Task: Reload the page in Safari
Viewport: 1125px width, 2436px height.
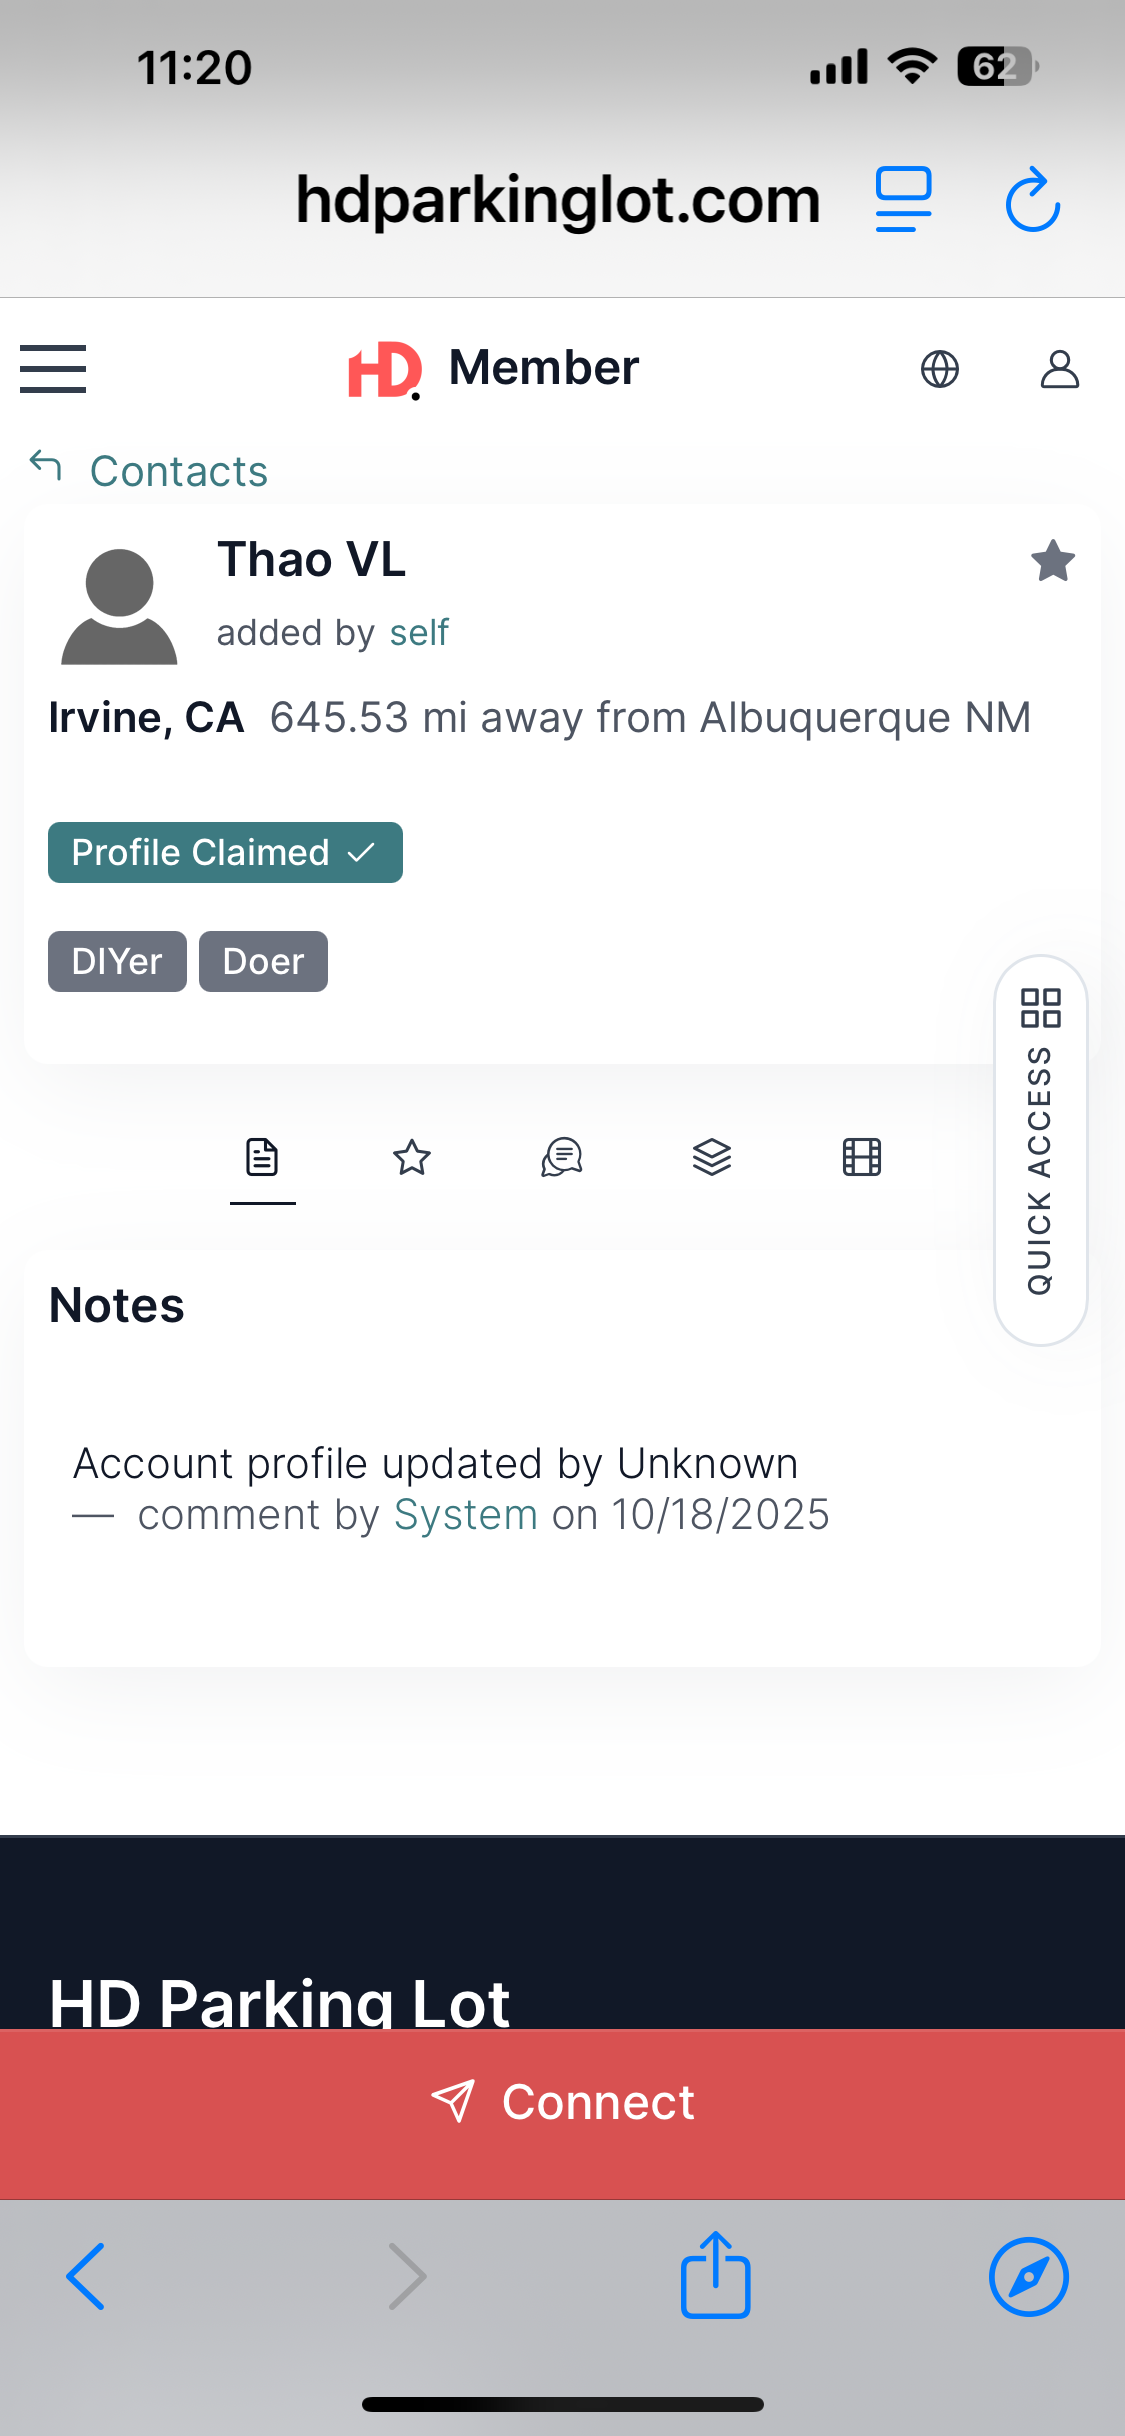Action: point(1032,200)
